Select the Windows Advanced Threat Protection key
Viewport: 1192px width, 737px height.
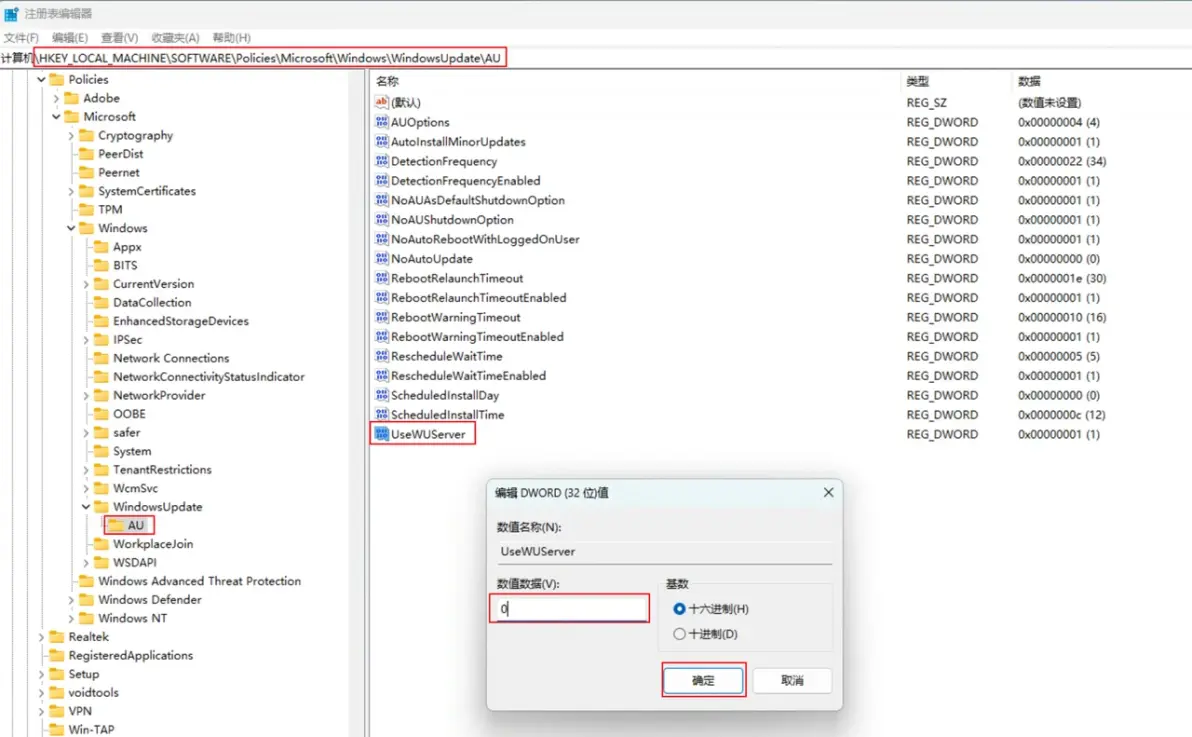(x=199, y=581)
